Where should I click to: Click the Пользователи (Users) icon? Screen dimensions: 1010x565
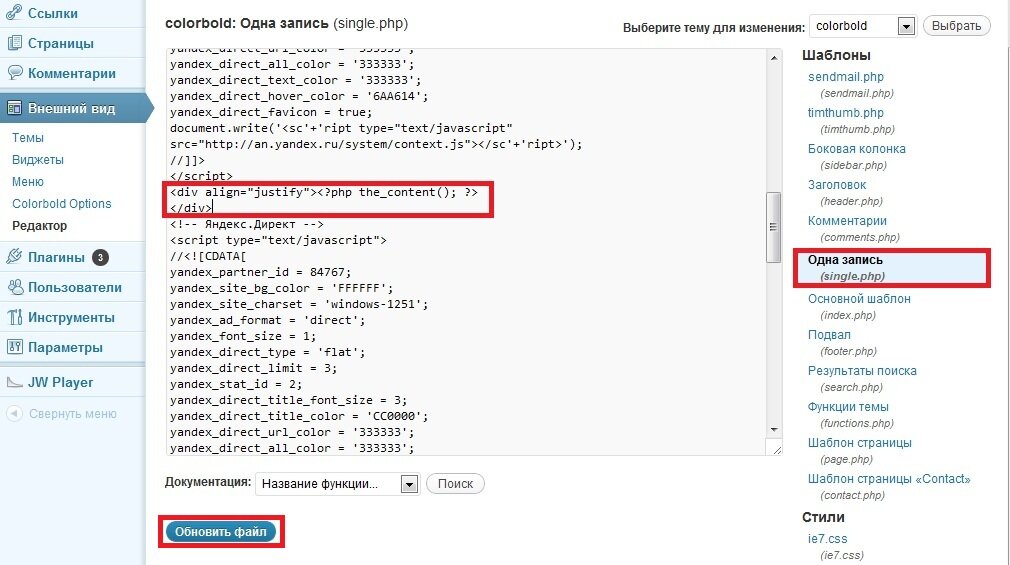pos(15,287)
